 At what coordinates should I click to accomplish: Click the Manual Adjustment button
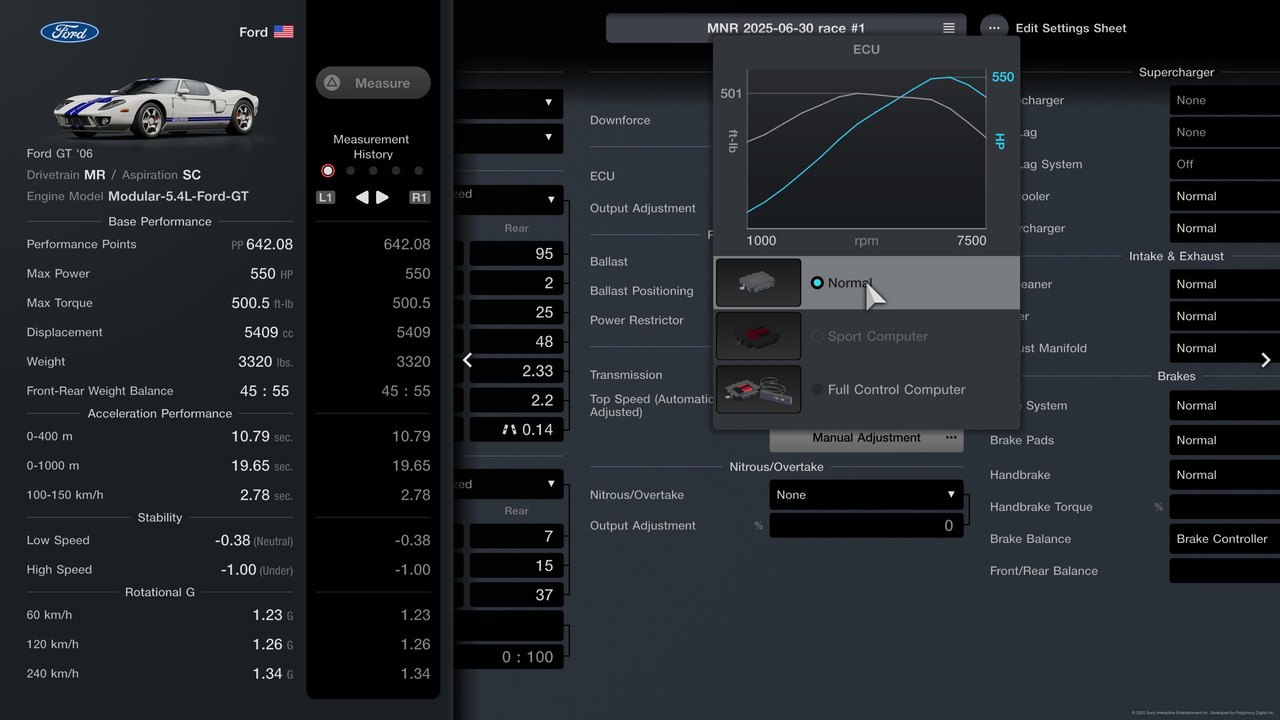[x=867, y=437]
